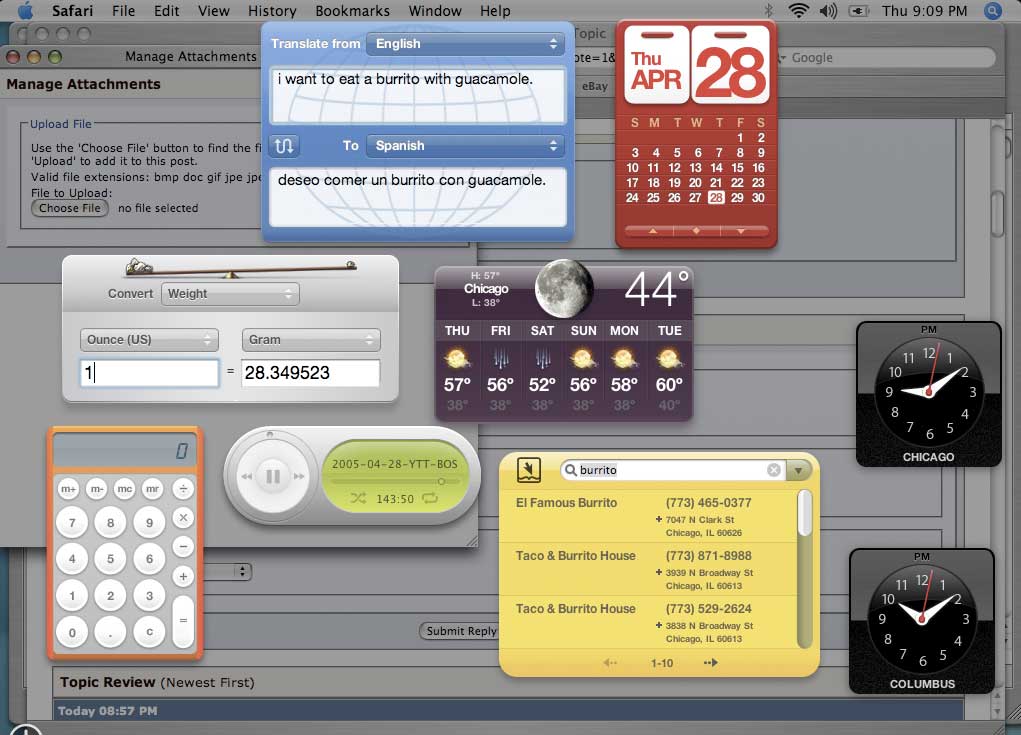Viewport: 1021px width, 735px height.
Task: Tap the calculator 5 key
Action: (x=111, y=559)
